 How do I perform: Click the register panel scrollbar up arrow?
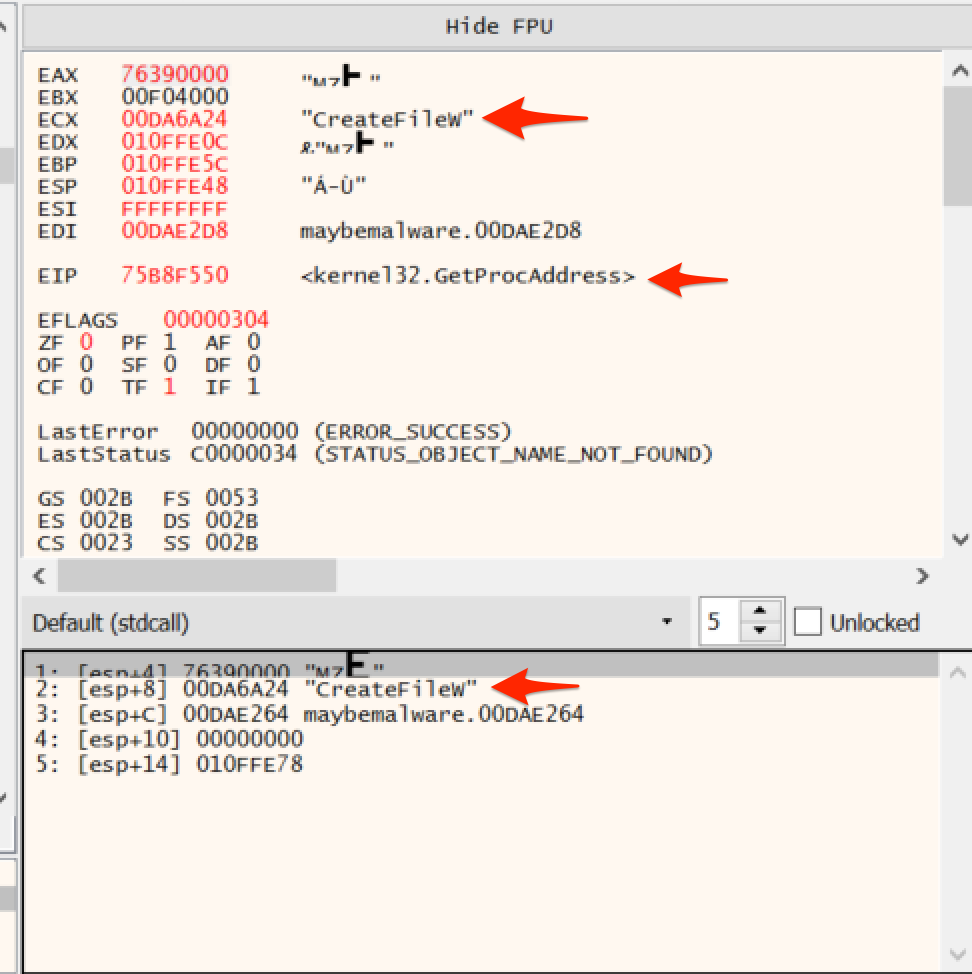960,70
